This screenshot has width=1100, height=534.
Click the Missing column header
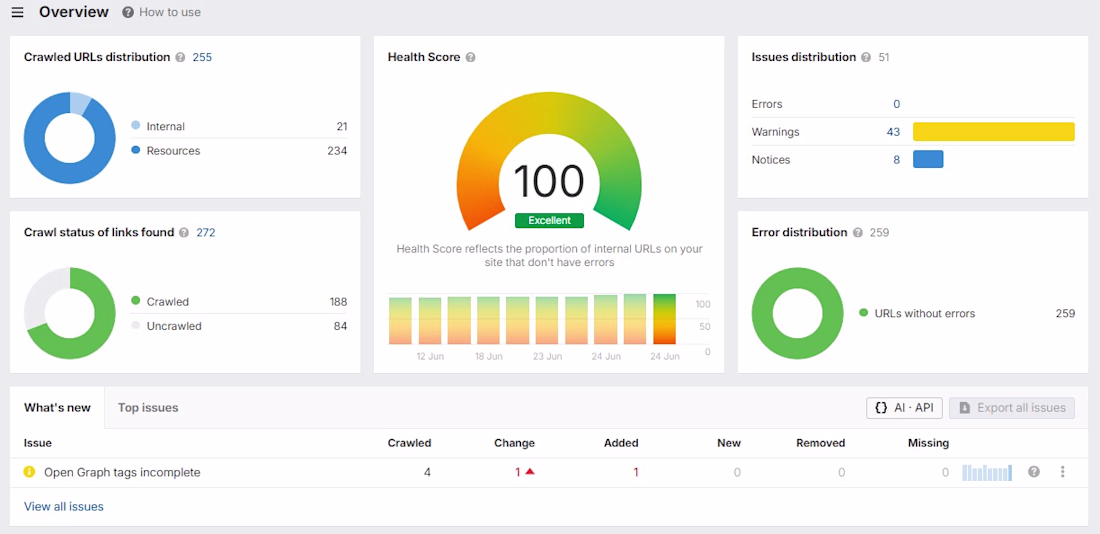coord(928,443)
